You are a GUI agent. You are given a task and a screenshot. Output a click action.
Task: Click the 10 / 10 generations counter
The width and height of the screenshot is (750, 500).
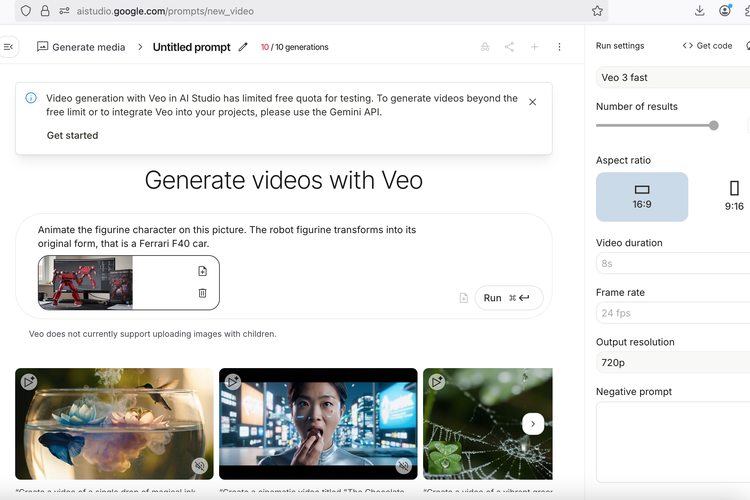295,47
